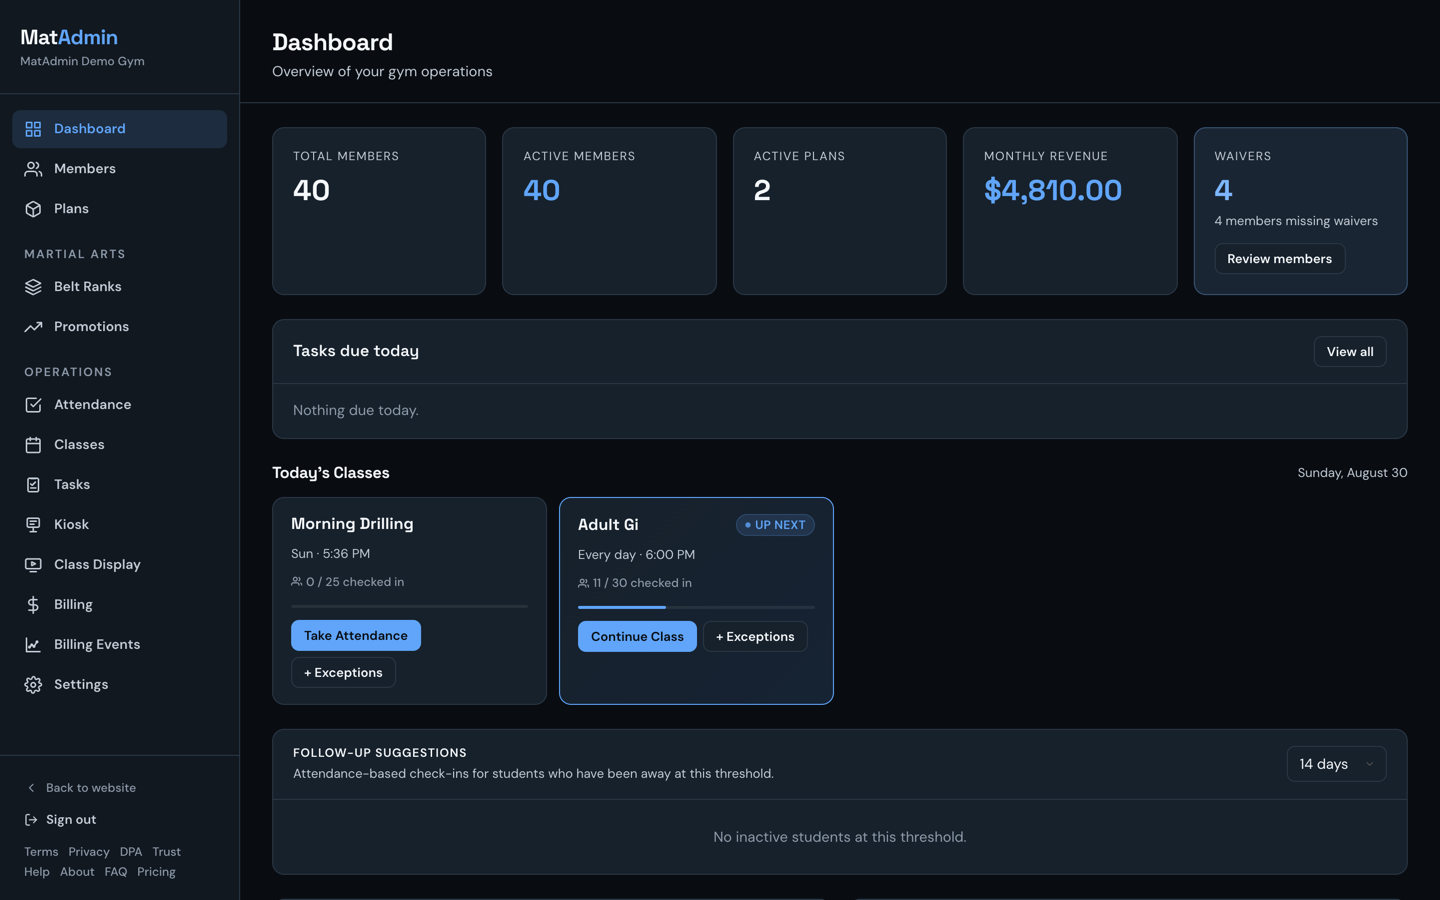The image size is (1440, 900).
Task: Open the Help footer link
Action: [x=37, y=872]
